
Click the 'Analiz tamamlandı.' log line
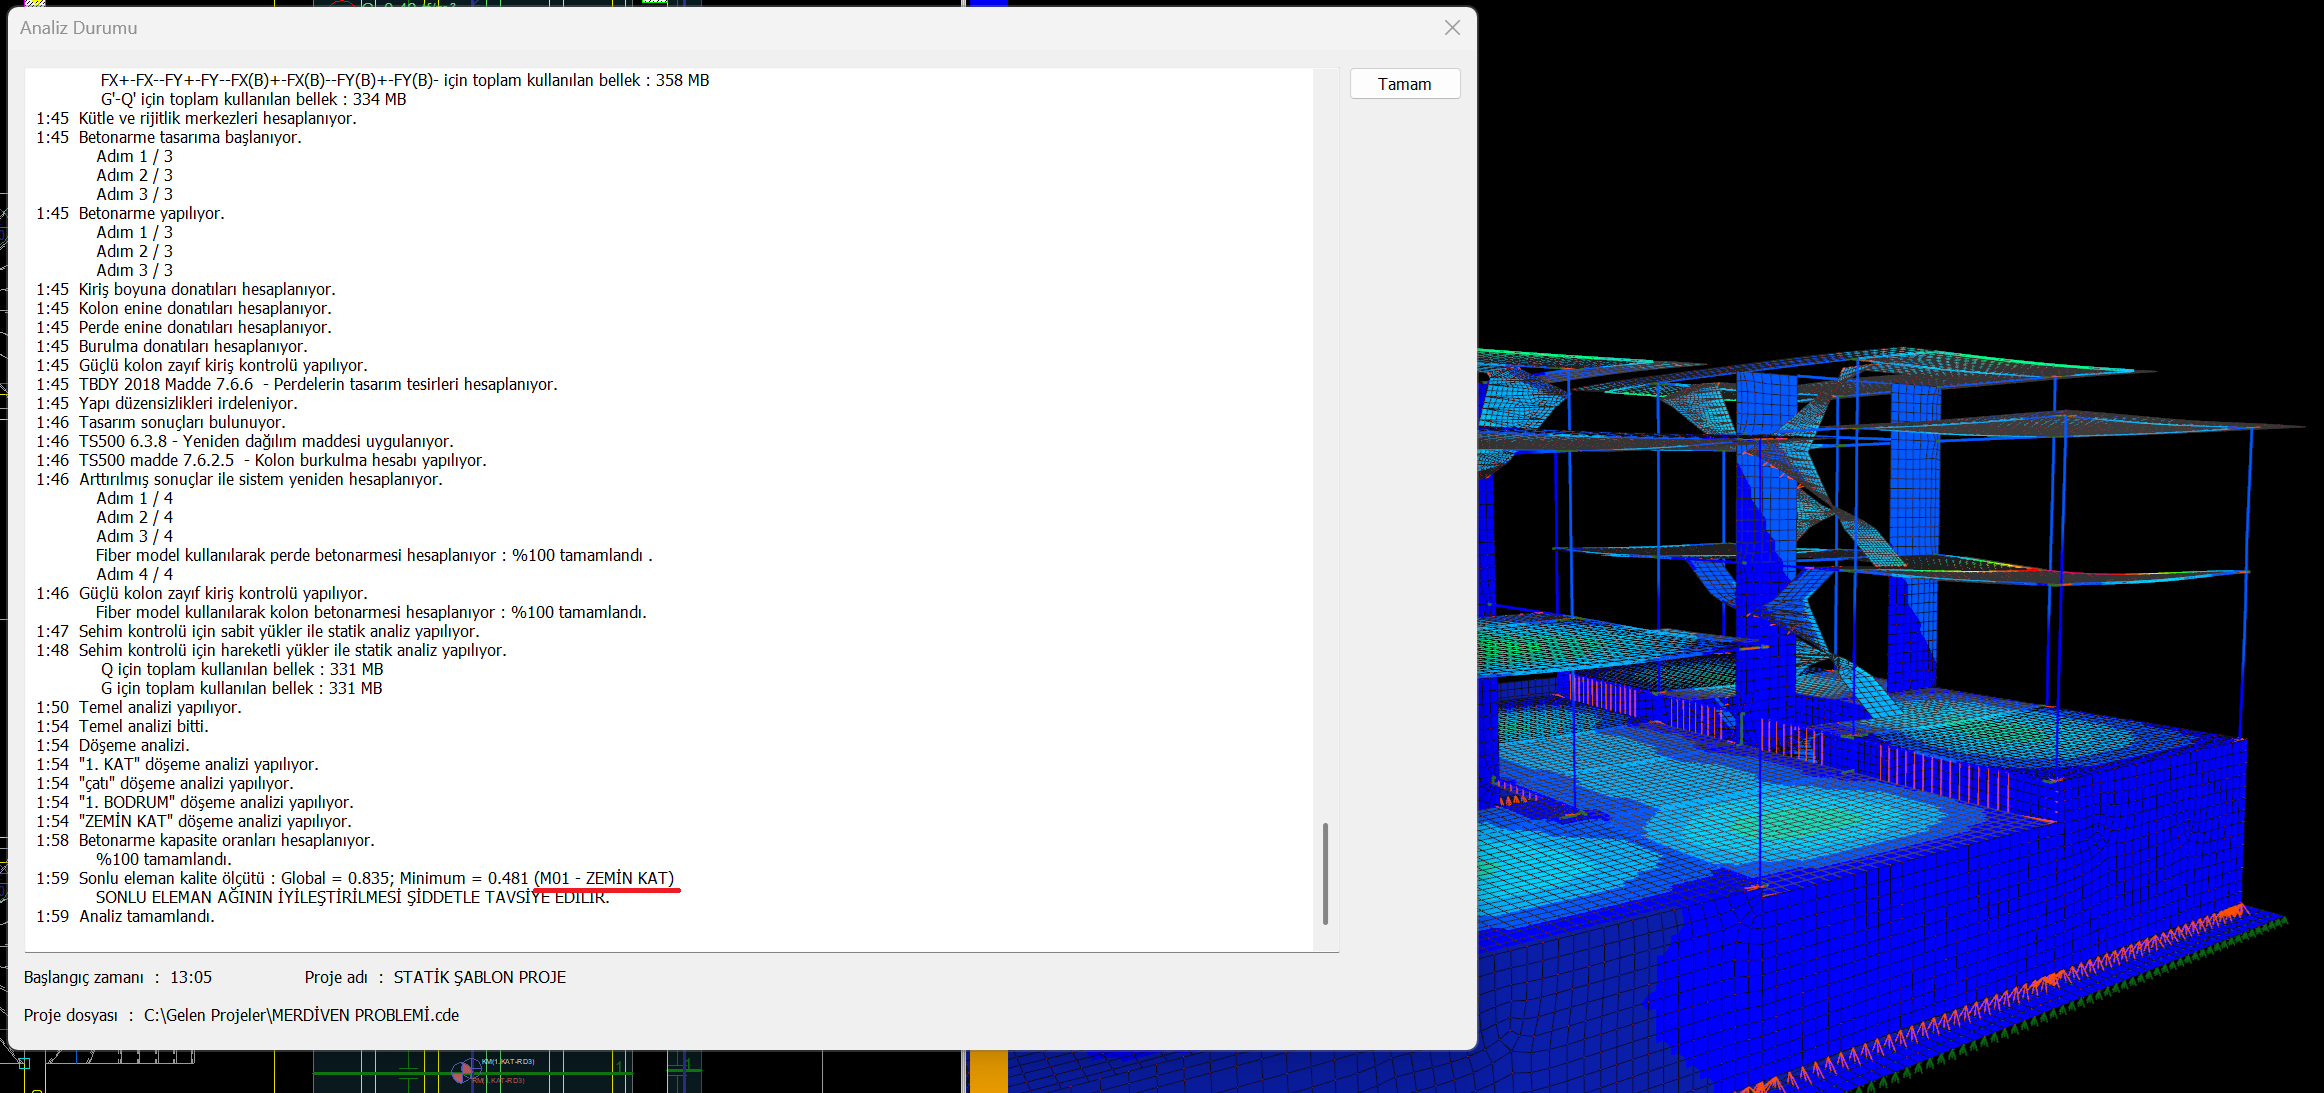click(x=147, y=916)
